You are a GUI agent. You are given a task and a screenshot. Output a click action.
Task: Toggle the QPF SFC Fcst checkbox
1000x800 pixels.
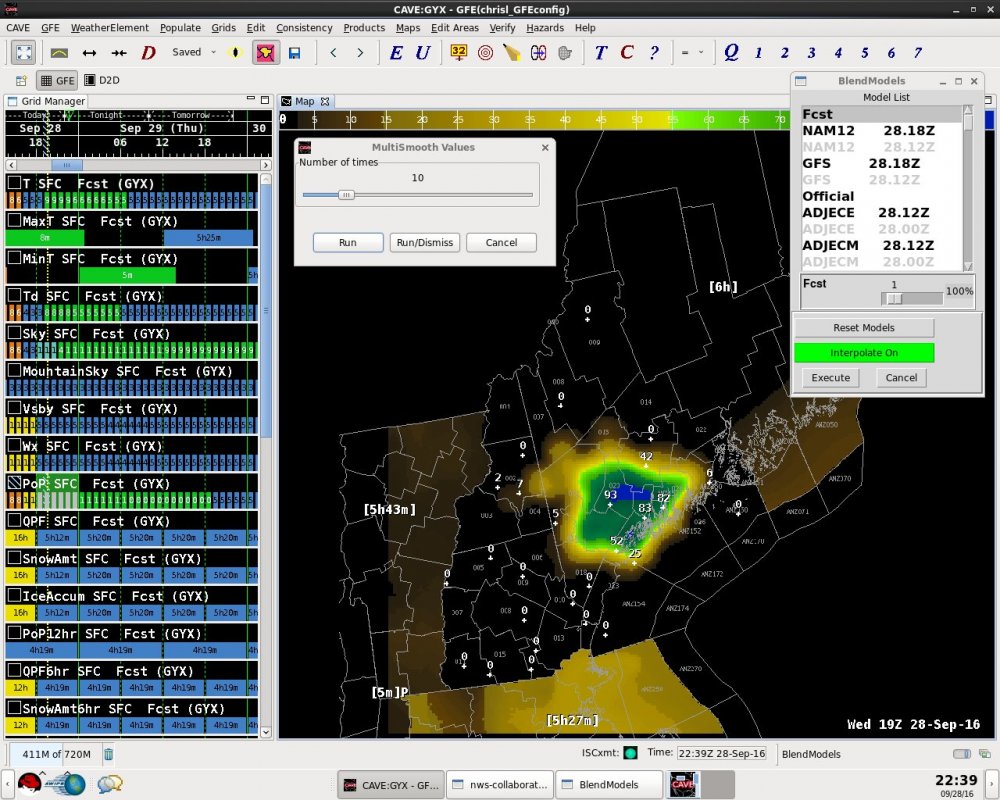click(14, 521)
